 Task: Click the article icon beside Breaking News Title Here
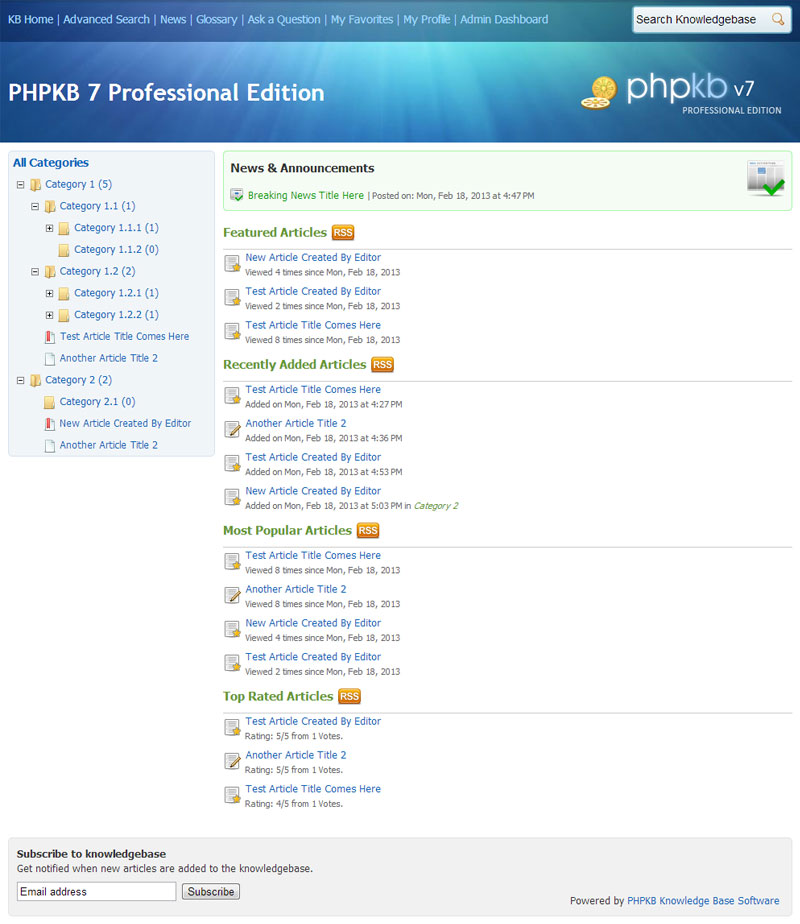(237, 195)
